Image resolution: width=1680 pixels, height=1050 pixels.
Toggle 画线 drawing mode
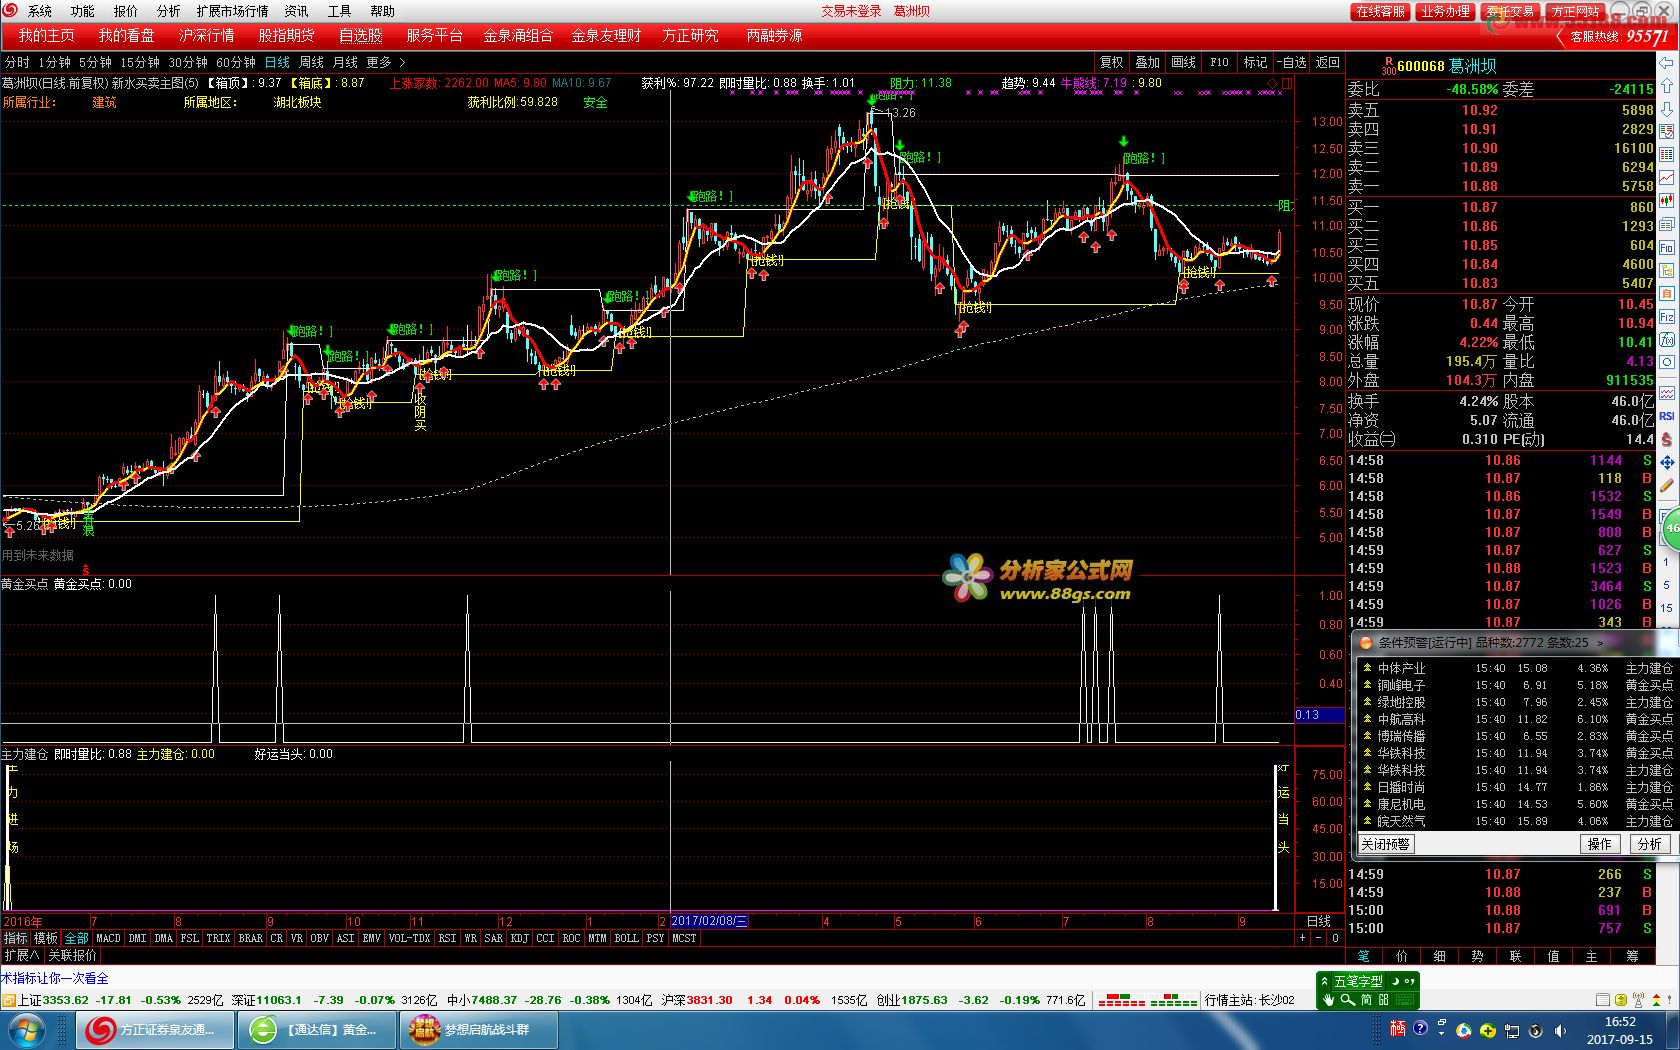pyautogui.click(x=1183, y=62)
